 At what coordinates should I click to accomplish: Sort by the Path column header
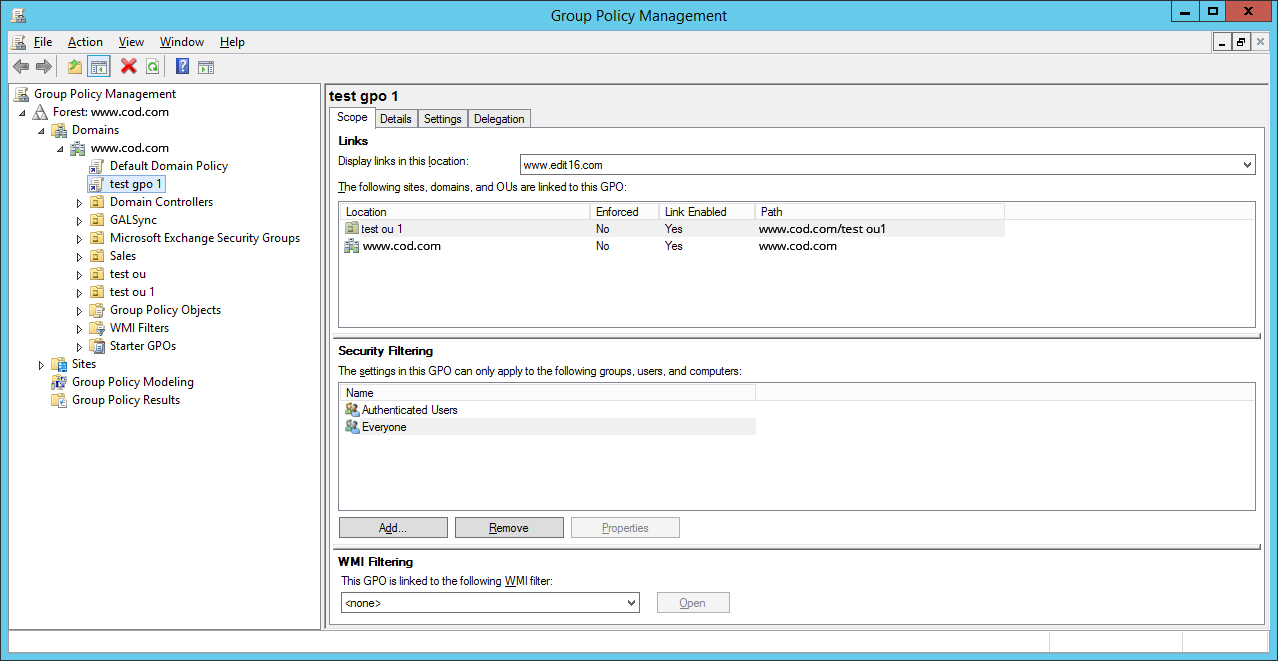tap(879, 212)
